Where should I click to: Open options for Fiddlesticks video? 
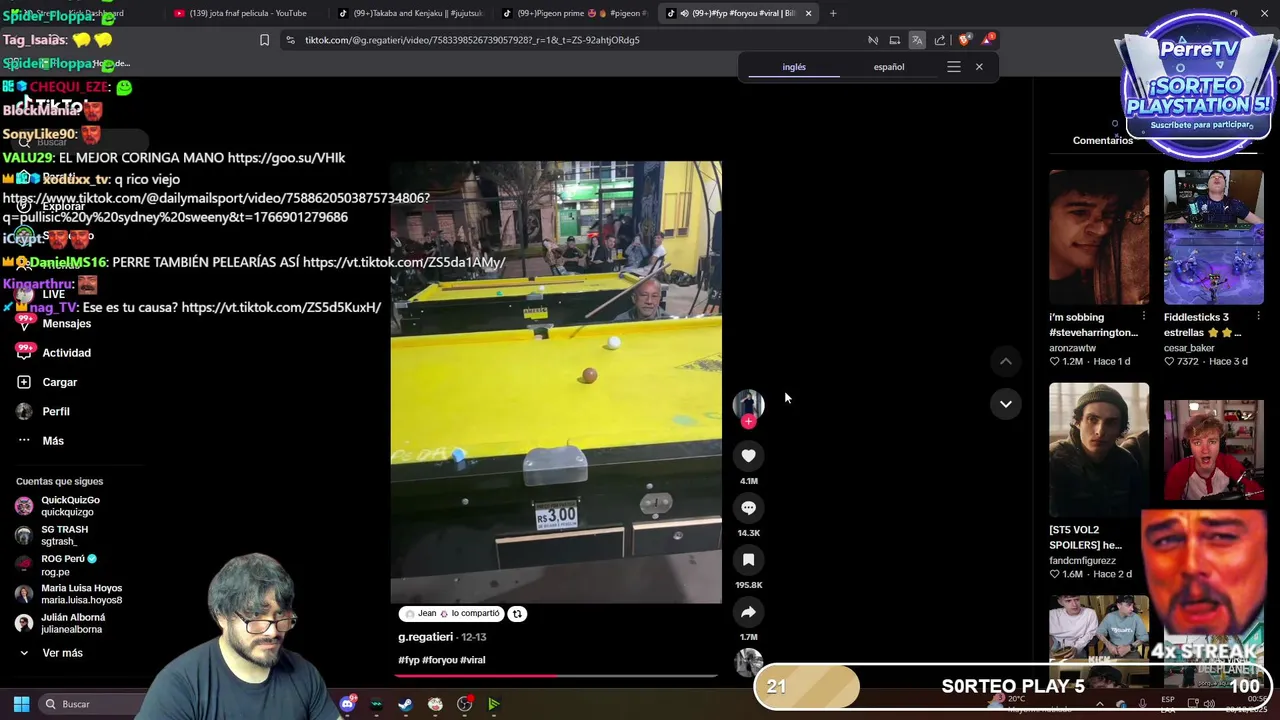point(1258,317)
